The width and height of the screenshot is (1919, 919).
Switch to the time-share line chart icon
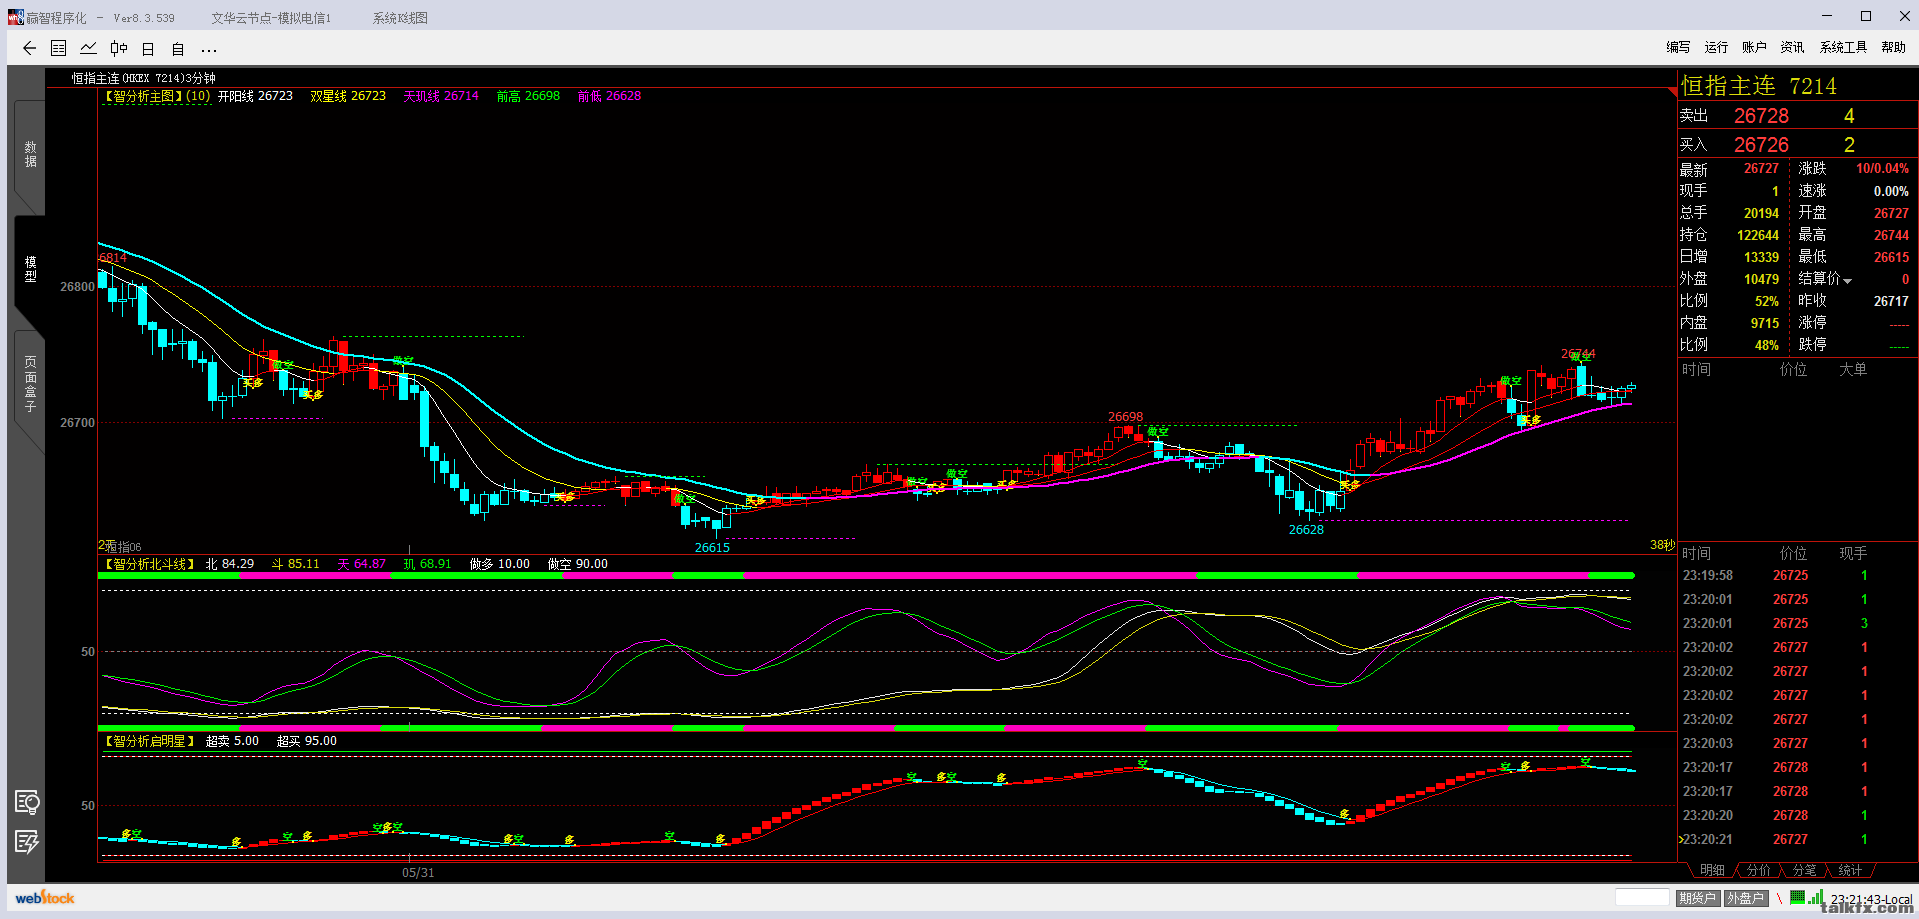click(89, 48)
